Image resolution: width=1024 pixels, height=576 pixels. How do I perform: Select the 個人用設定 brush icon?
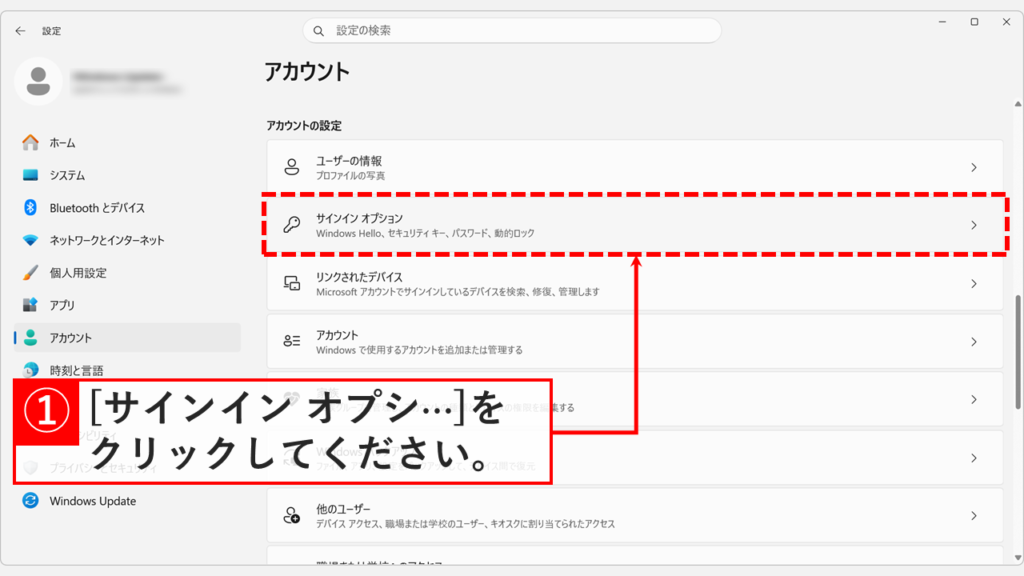click(x=31, y=271)
